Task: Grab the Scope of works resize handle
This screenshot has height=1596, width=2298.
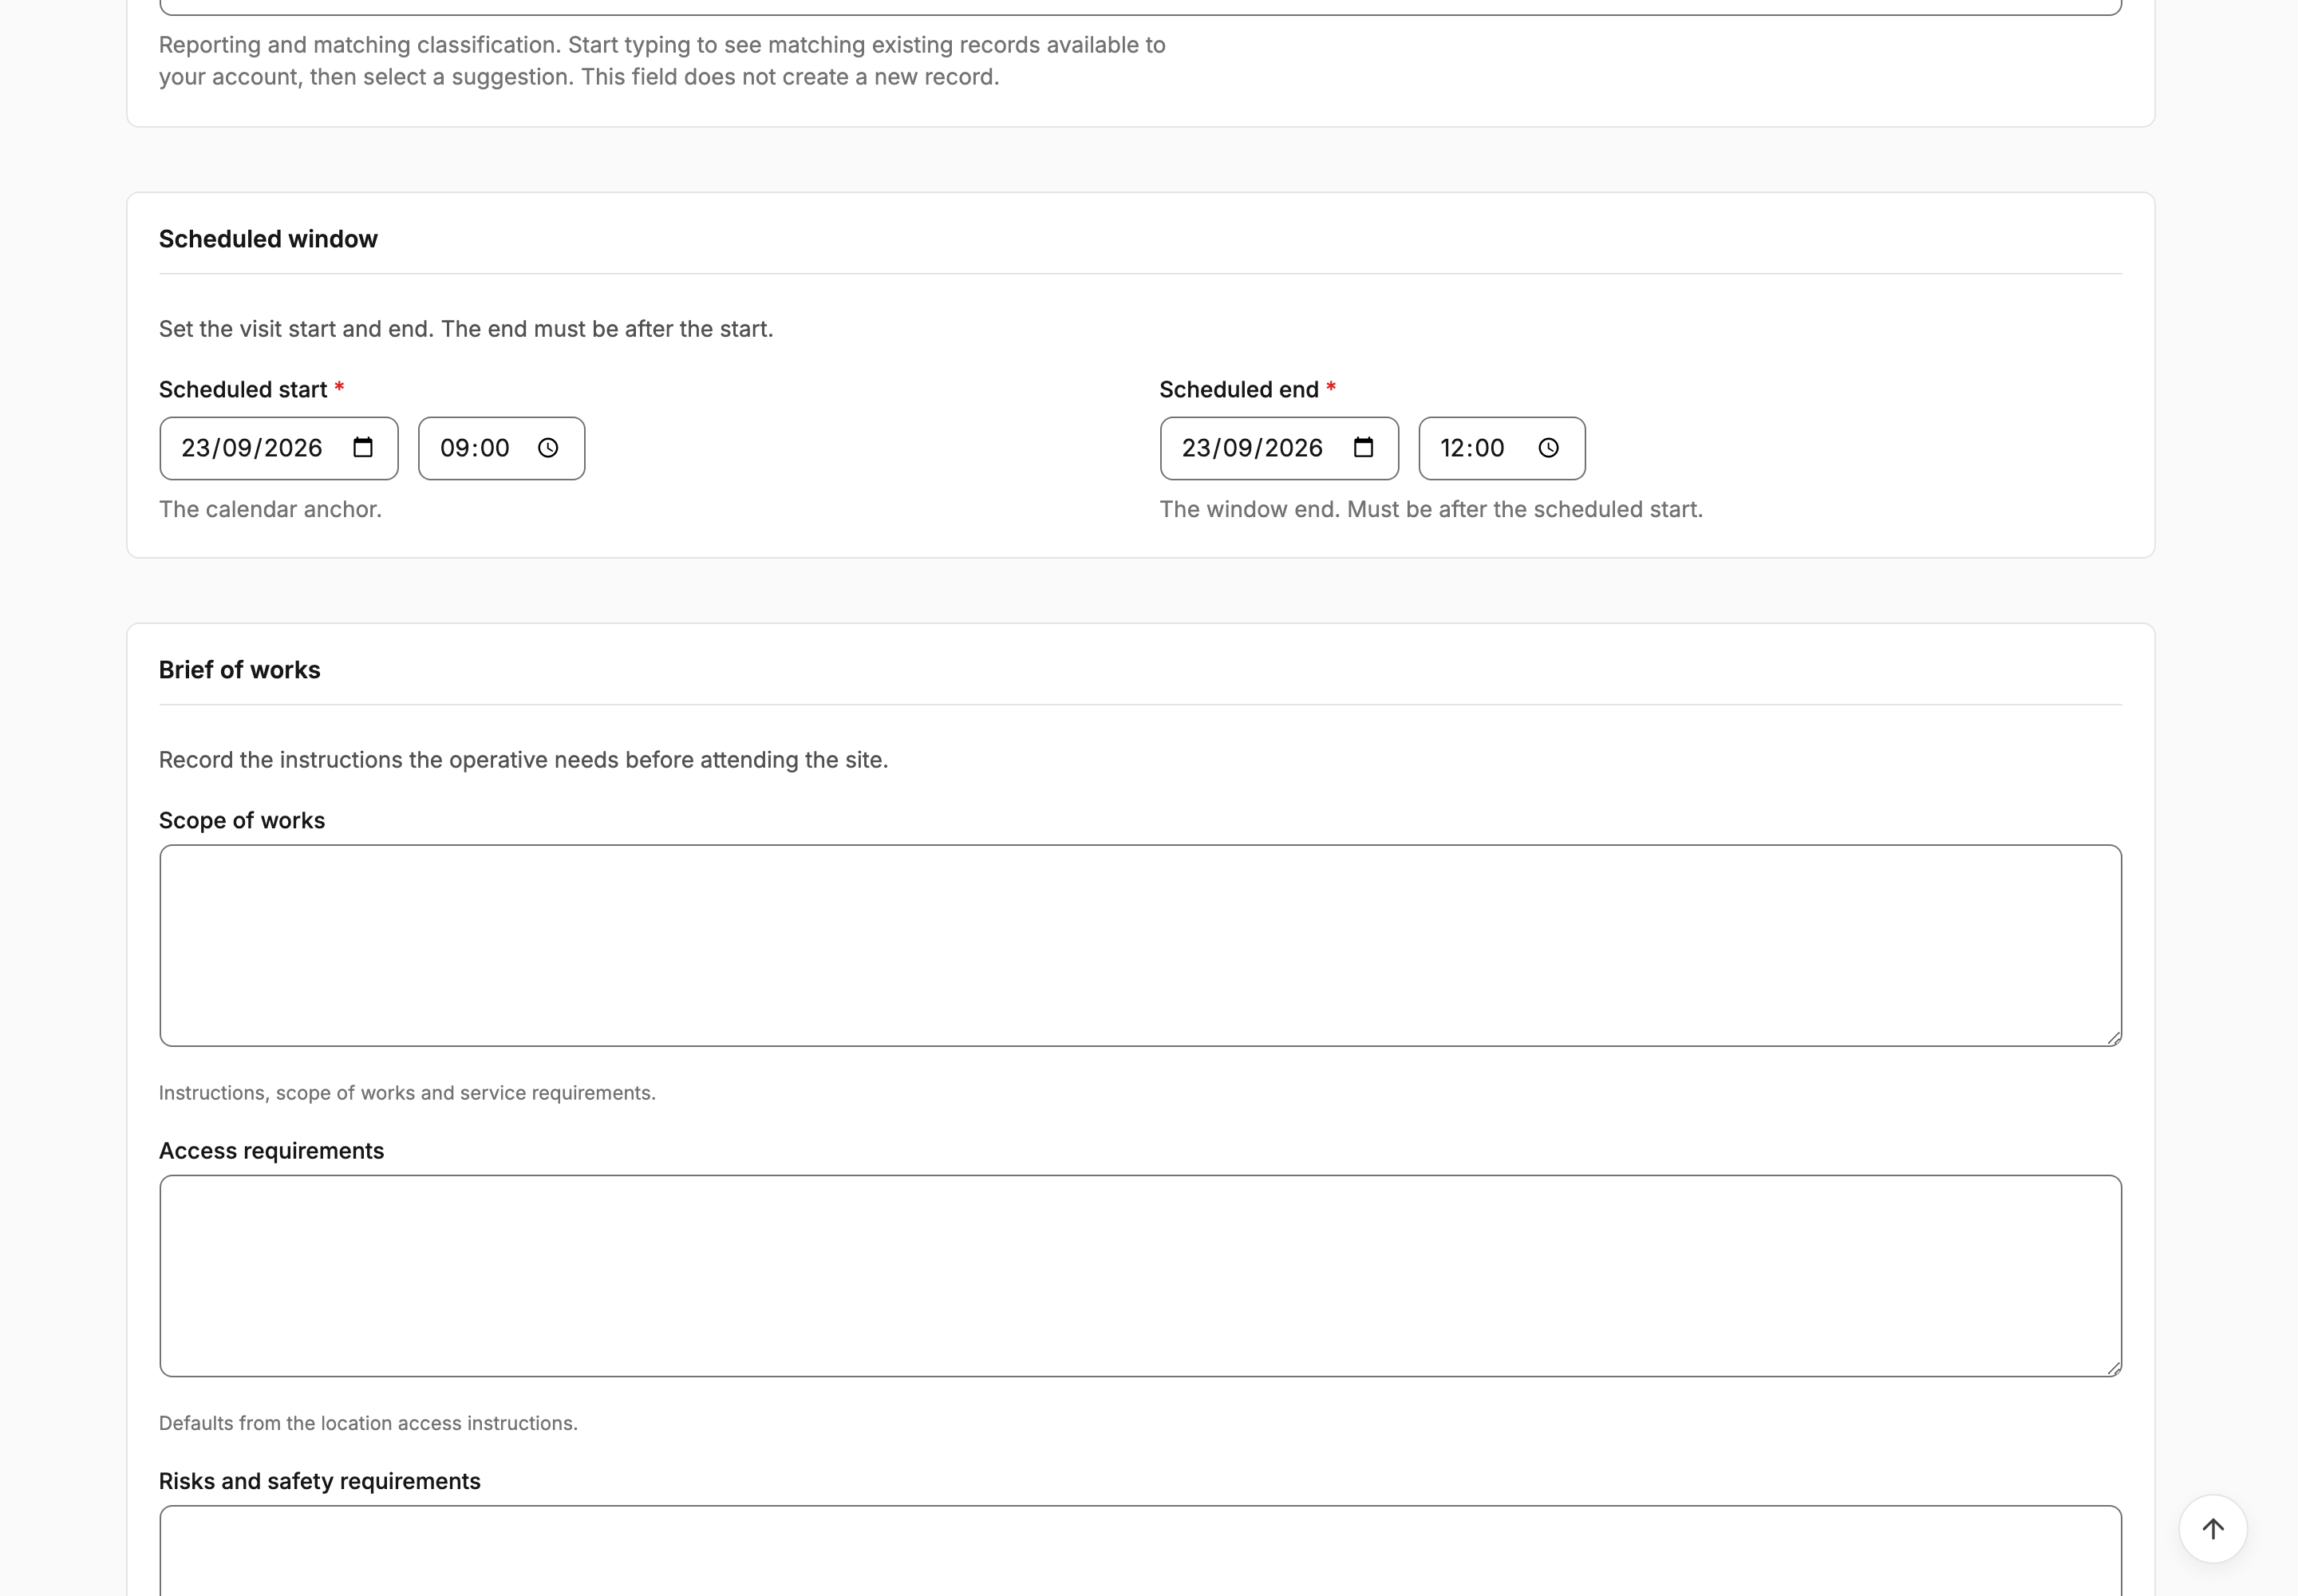Action: click(x=2113, y=1038)
